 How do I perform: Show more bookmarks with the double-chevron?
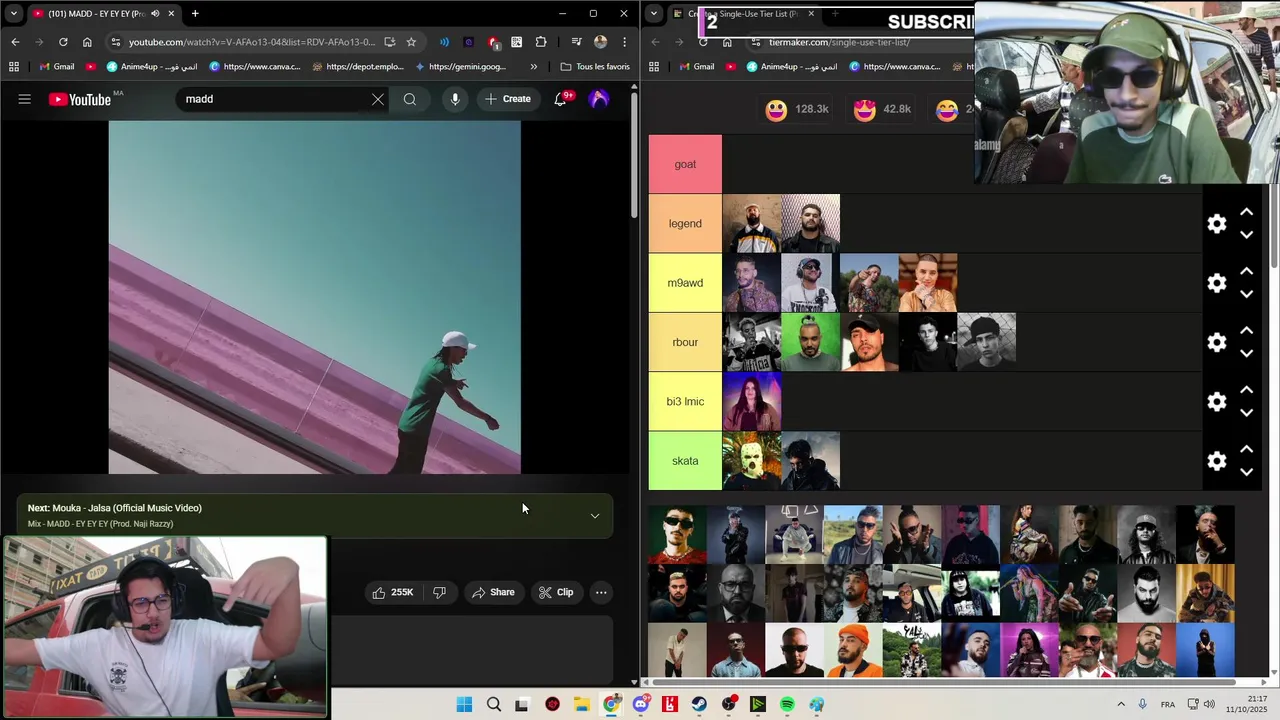pos(534,67)
